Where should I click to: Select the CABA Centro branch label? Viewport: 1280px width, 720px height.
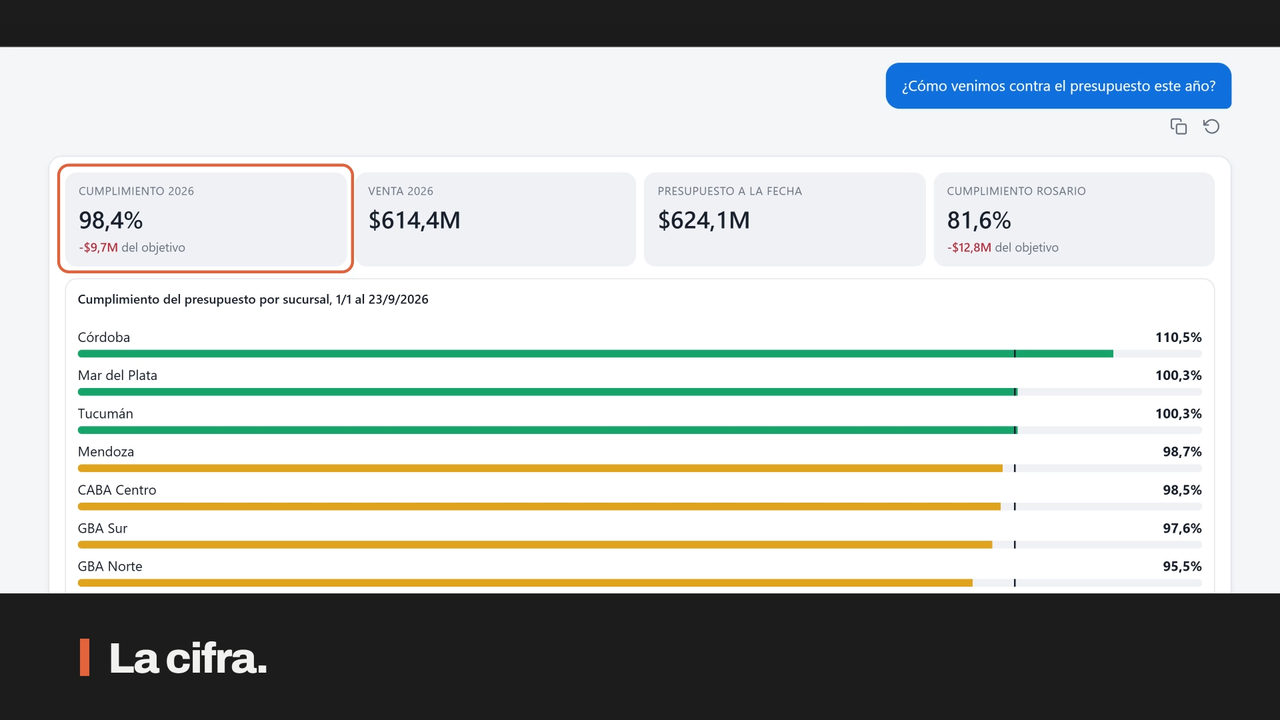point(117,490)
